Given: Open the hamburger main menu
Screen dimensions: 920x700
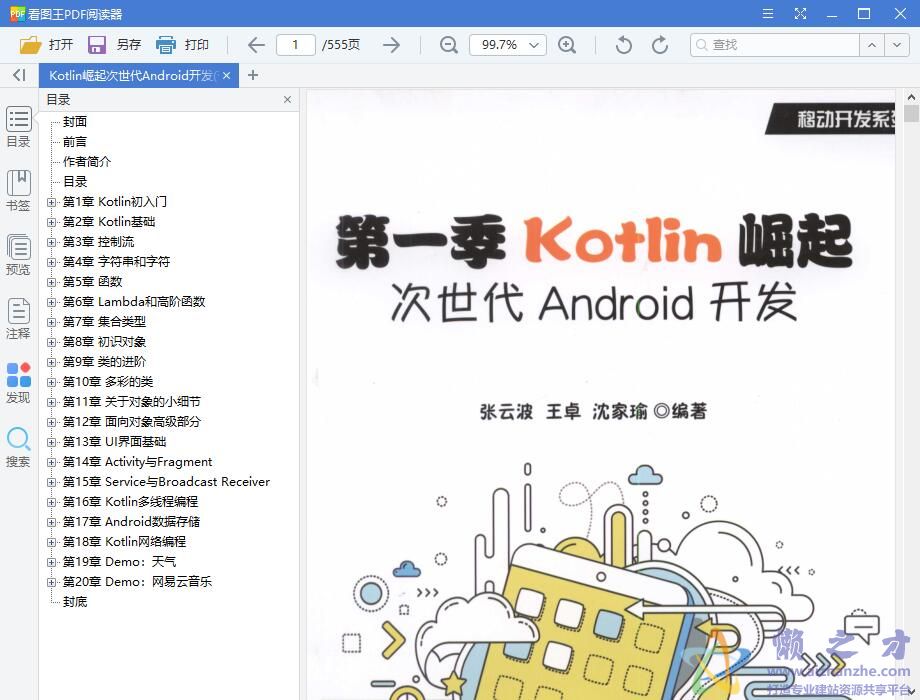Looking at the screenshot, I should [x=767, y=13].
